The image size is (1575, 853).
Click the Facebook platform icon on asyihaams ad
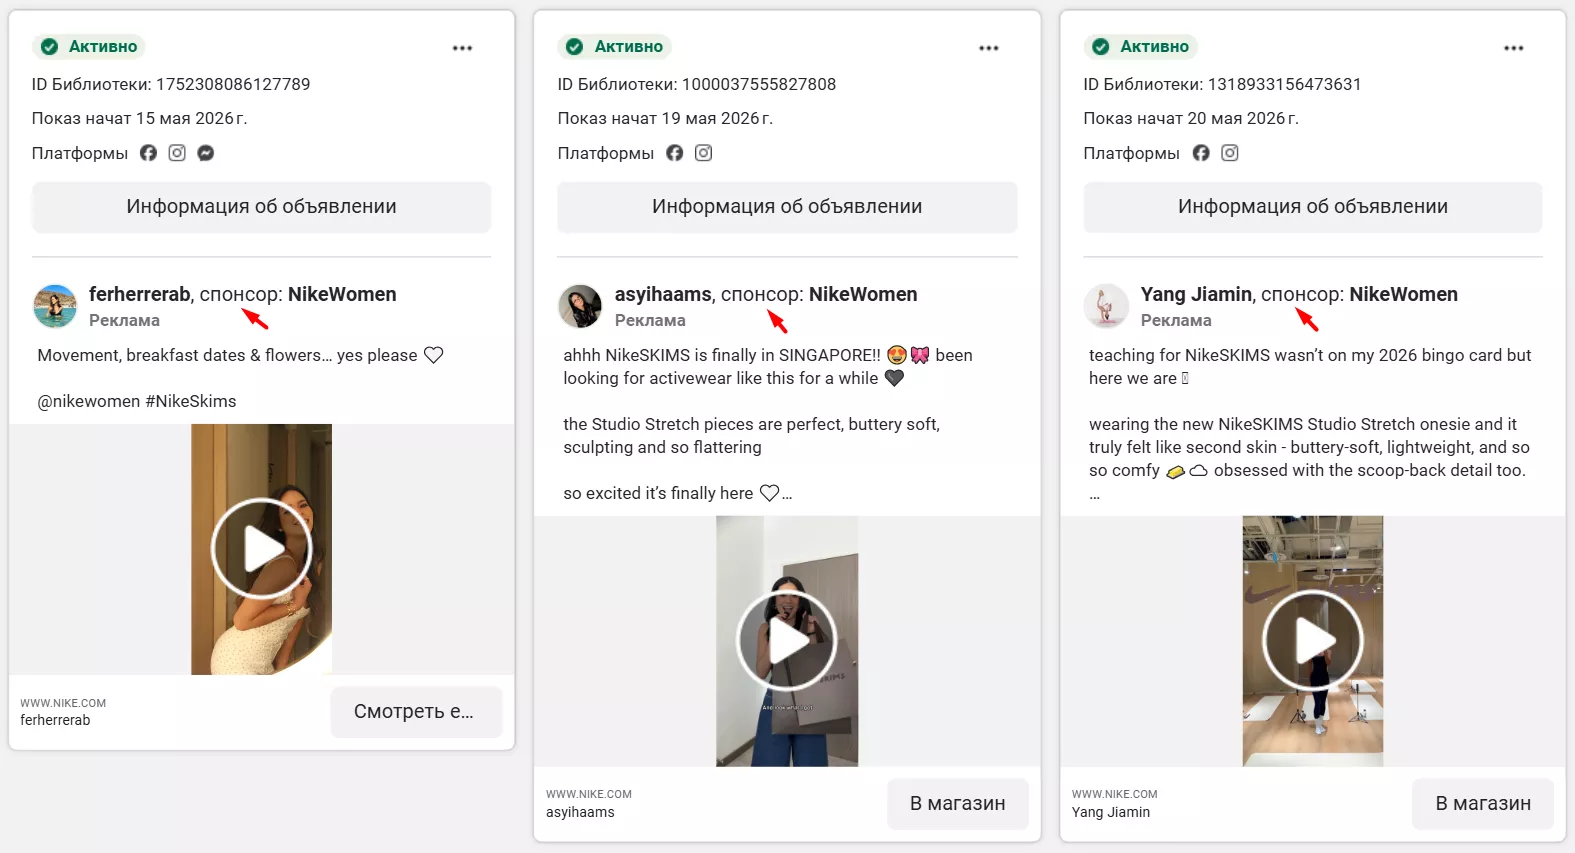point(675,153)
